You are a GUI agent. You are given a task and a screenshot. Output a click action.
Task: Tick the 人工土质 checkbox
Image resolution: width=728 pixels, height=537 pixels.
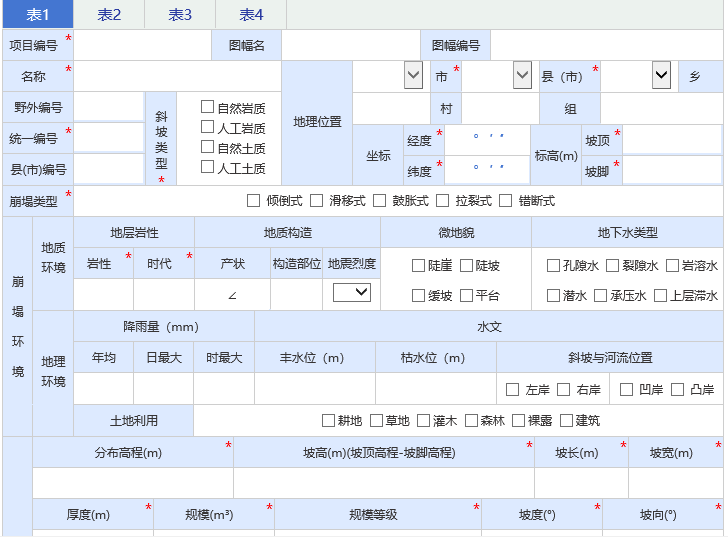pos(208,167)
